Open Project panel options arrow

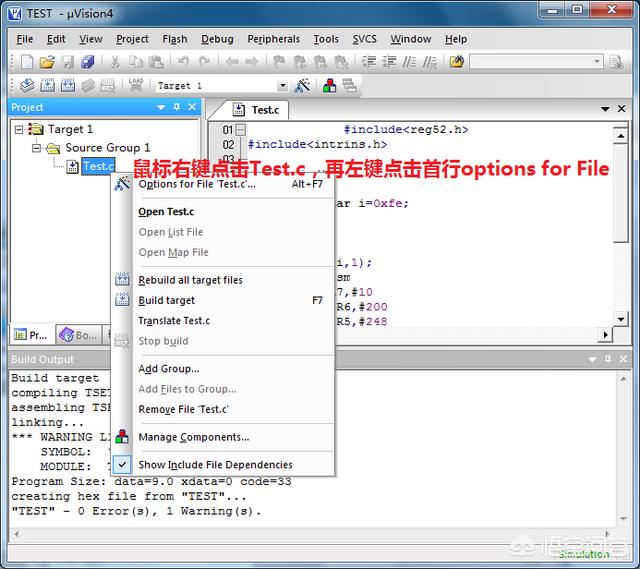[161, 107]
